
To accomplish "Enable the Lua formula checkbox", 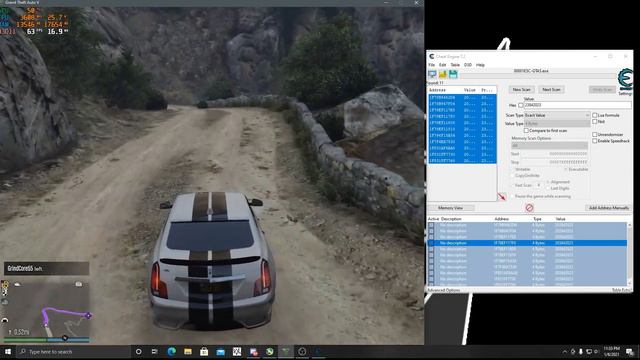I will click(x=595, y=116).
